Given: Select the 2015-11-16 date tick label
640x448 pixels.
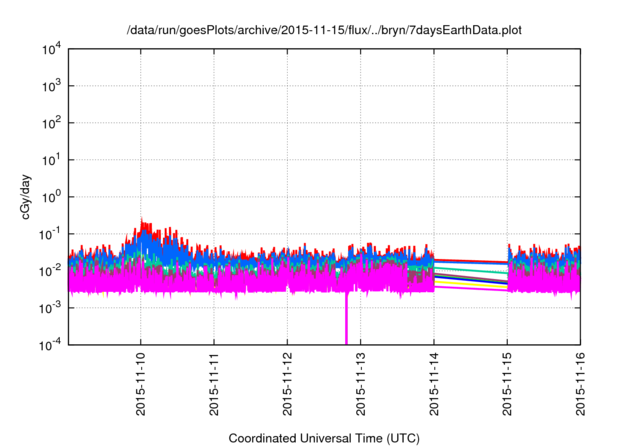Looking at the screenshot, I should click(x=580, y=387).
